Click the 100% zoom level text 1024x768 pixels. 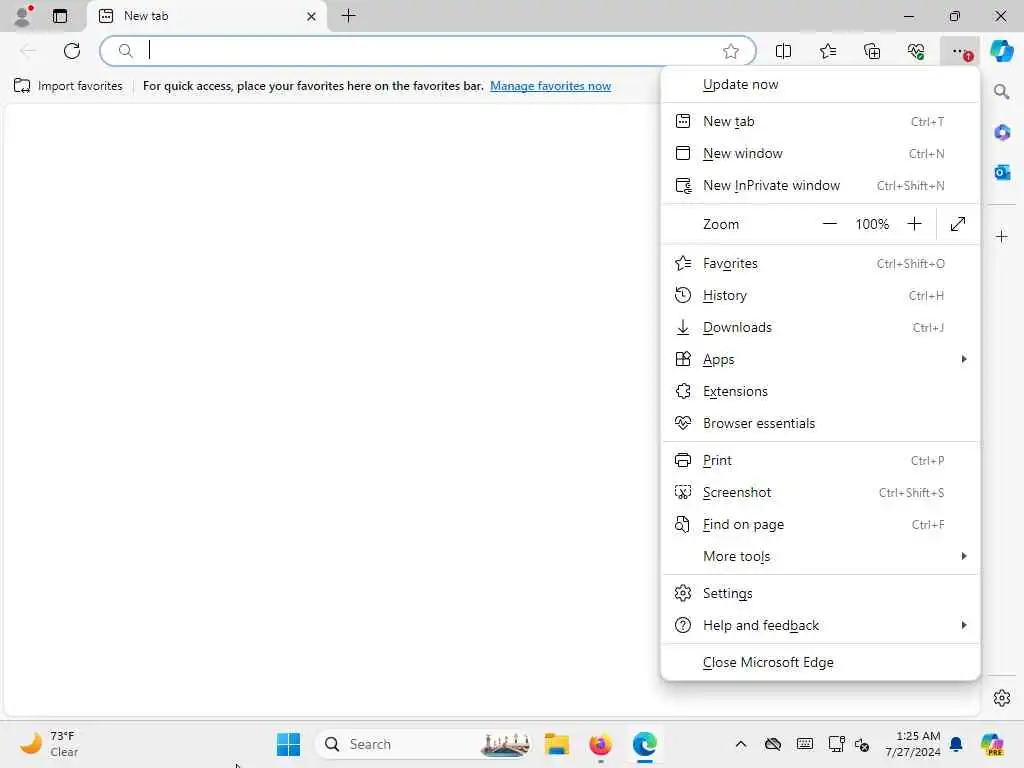pos(872,224)
